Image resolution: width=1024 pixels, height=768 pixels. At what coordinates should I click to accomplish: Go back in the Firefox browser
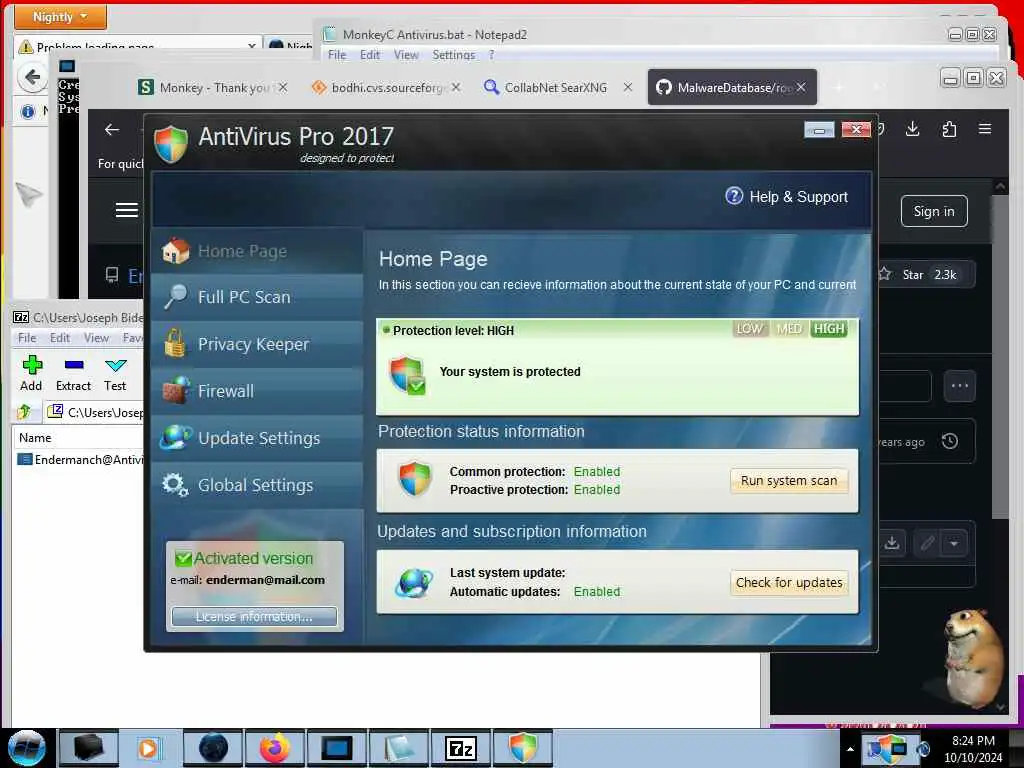pos(112,129)
